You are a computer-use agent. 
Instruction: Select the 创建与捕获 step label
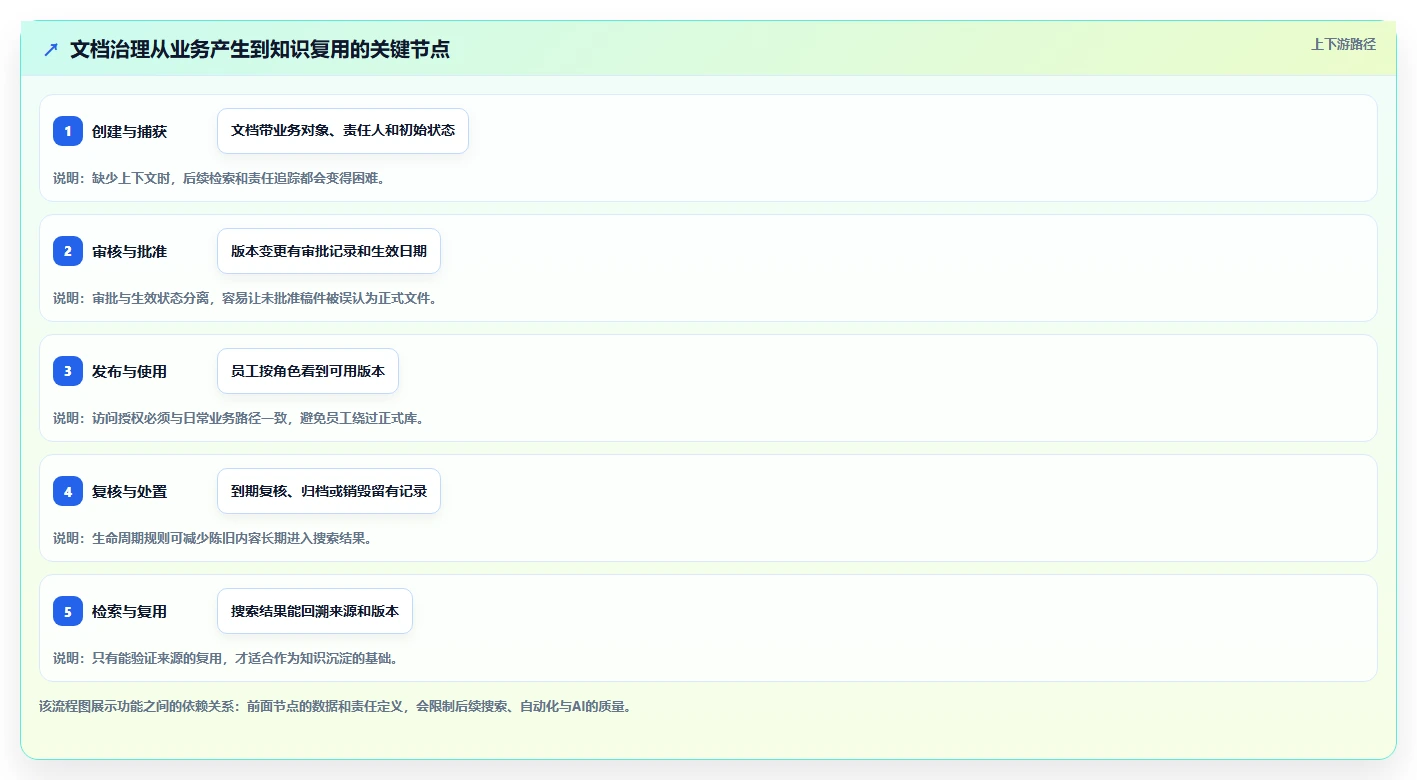(x=129, y=131)
